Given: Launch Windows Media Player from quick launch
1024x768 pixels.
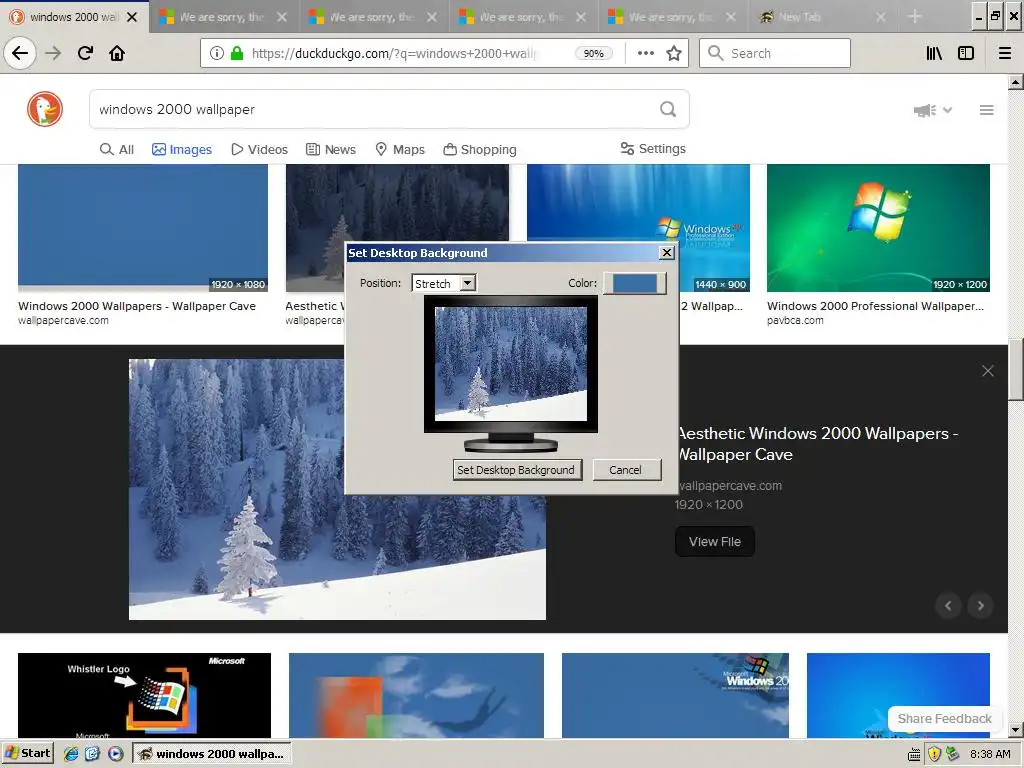Looking at the screenshot, I should tap(116, 754).
